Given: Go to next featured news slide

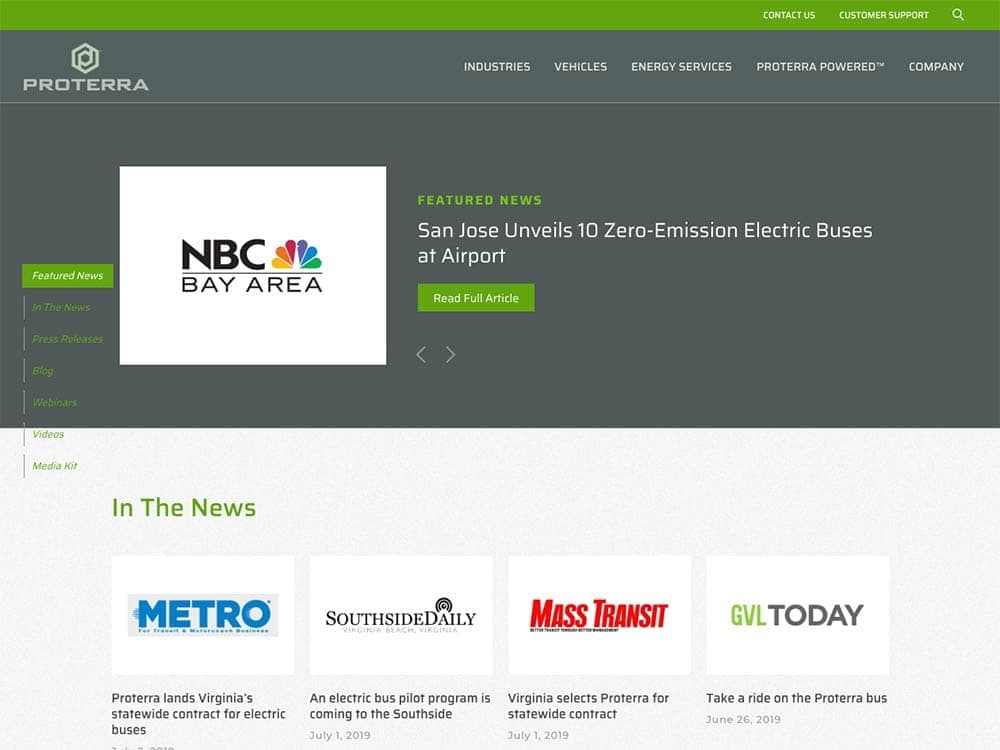Looking at the screenshot, I should tap(450, 355).
